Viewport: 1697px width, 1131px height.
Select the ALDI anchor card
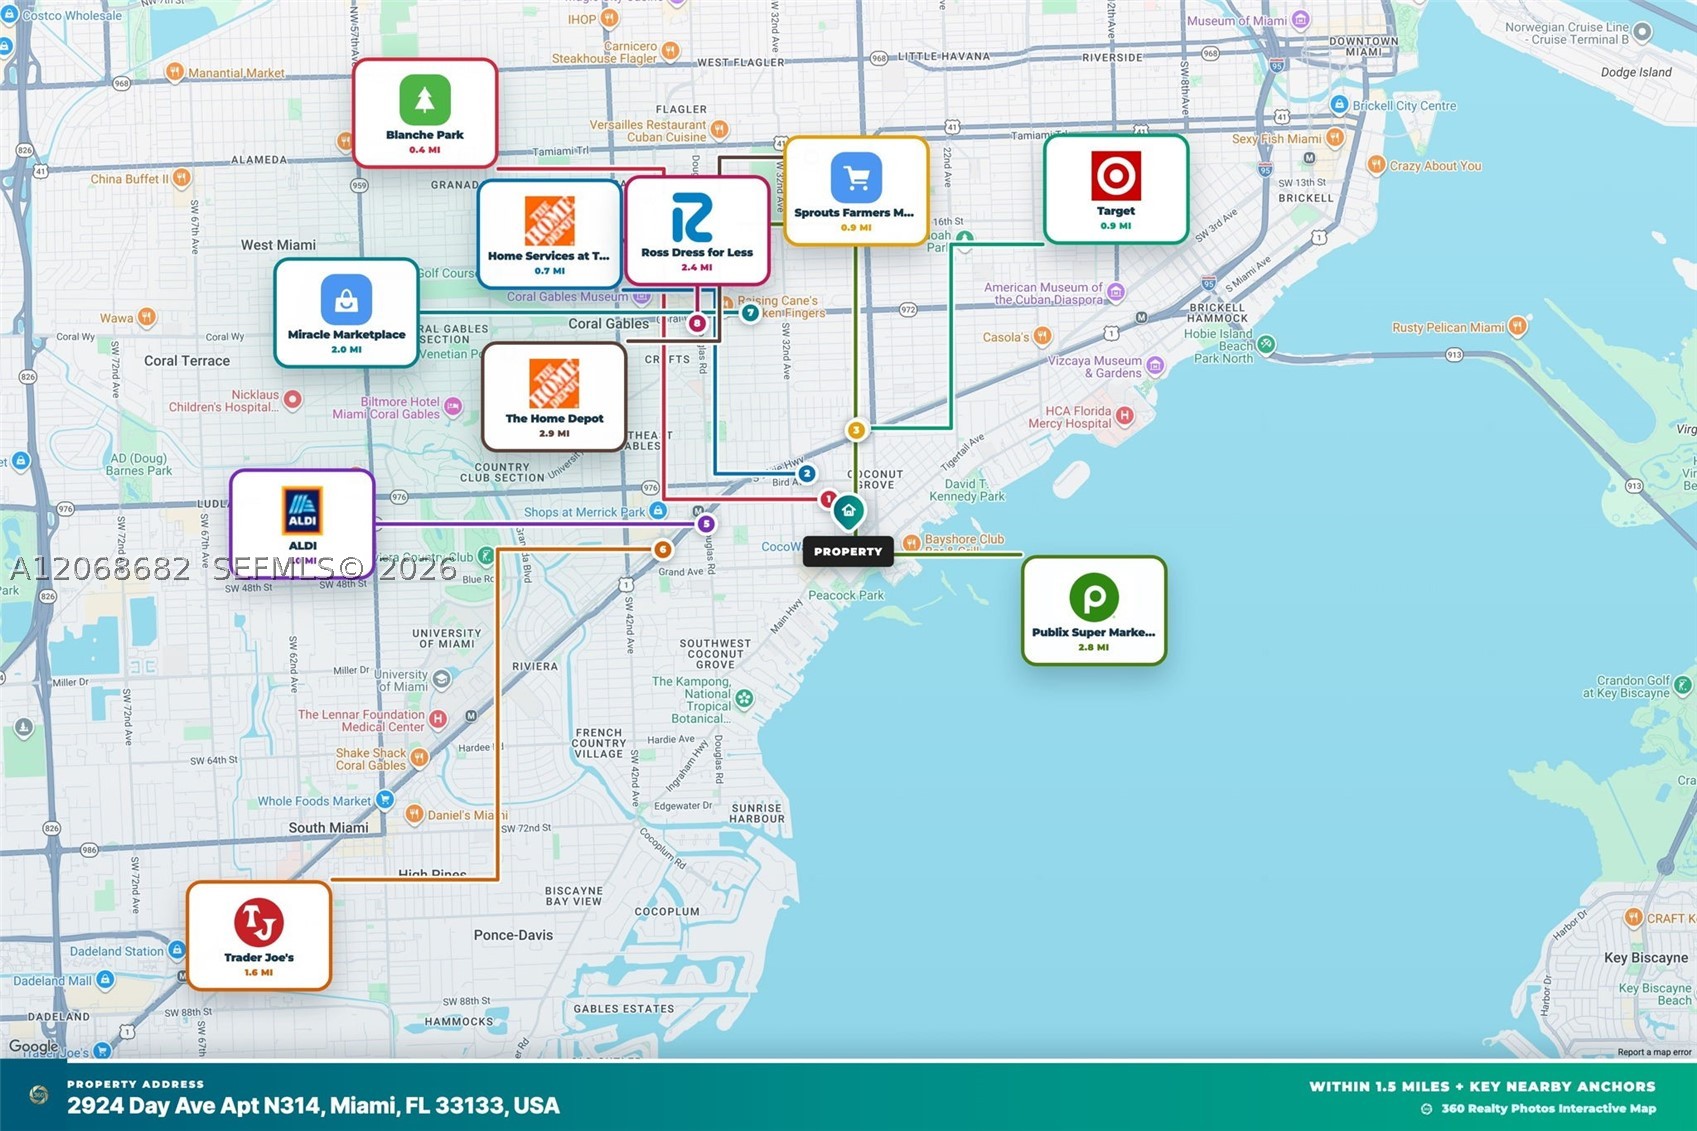[302, 524]
